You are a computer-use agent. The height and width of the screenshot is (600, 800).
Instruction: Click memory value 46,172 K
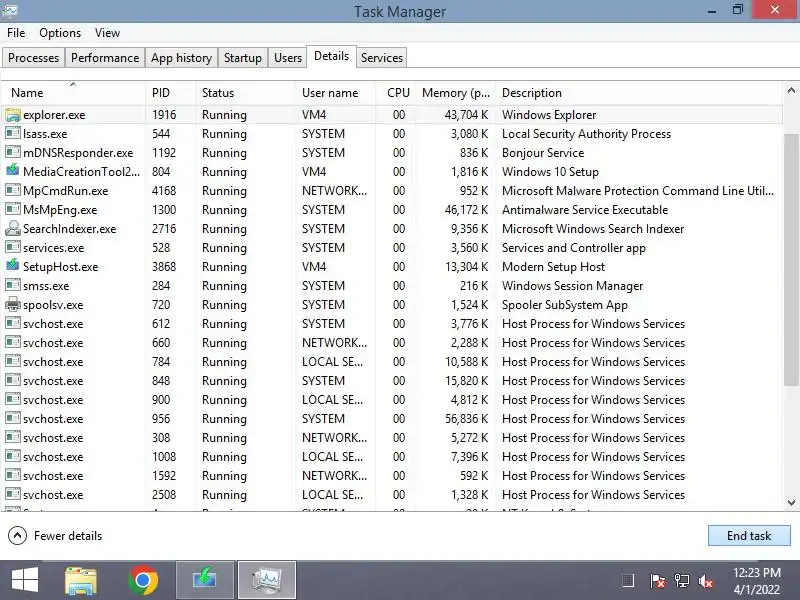point(466,210)
